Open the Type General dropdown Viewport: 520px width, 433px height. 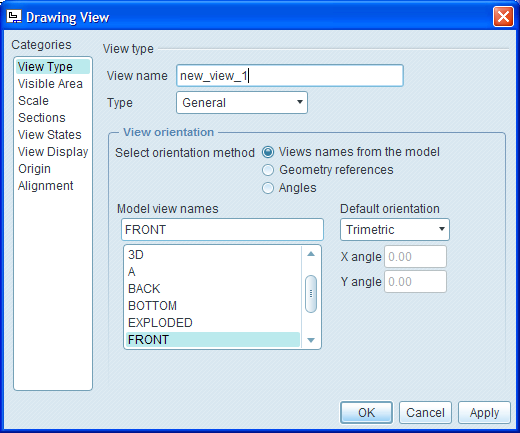coord(242,103)
